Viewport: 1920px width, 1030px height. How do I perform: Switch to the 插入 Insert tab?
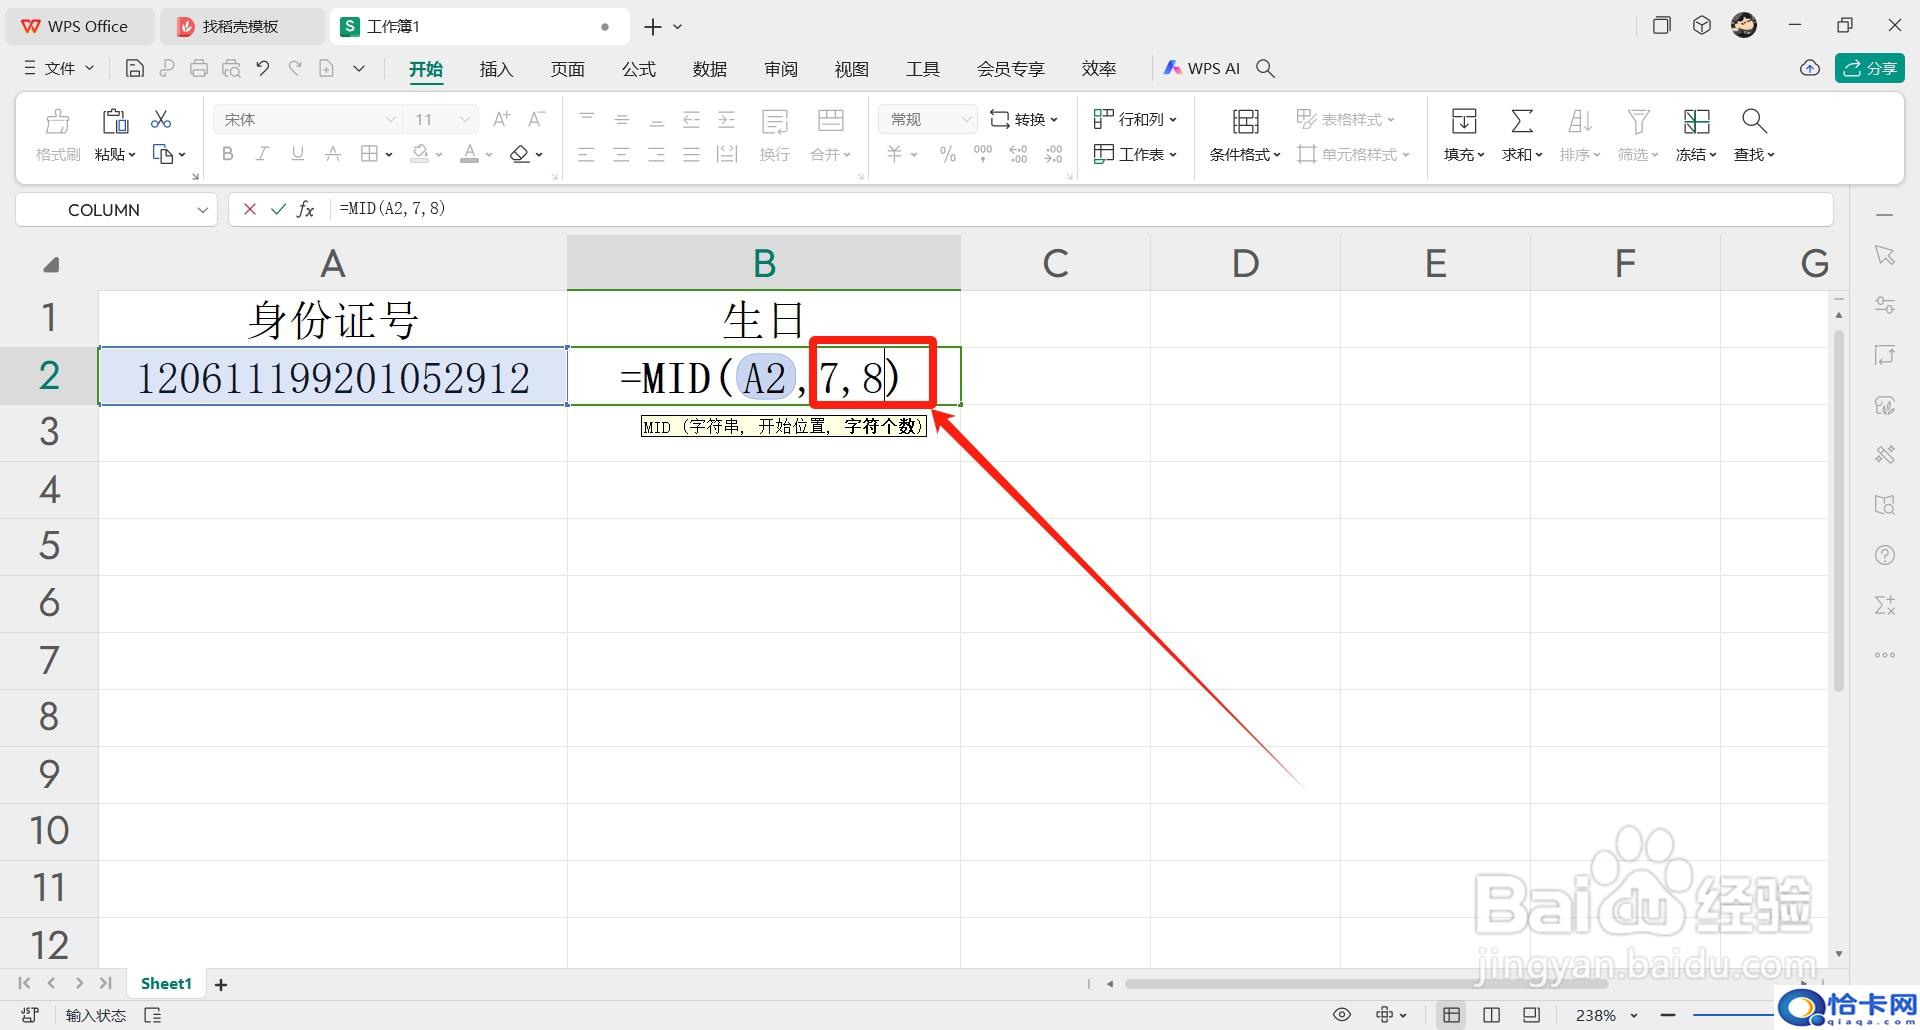(496, 69)
